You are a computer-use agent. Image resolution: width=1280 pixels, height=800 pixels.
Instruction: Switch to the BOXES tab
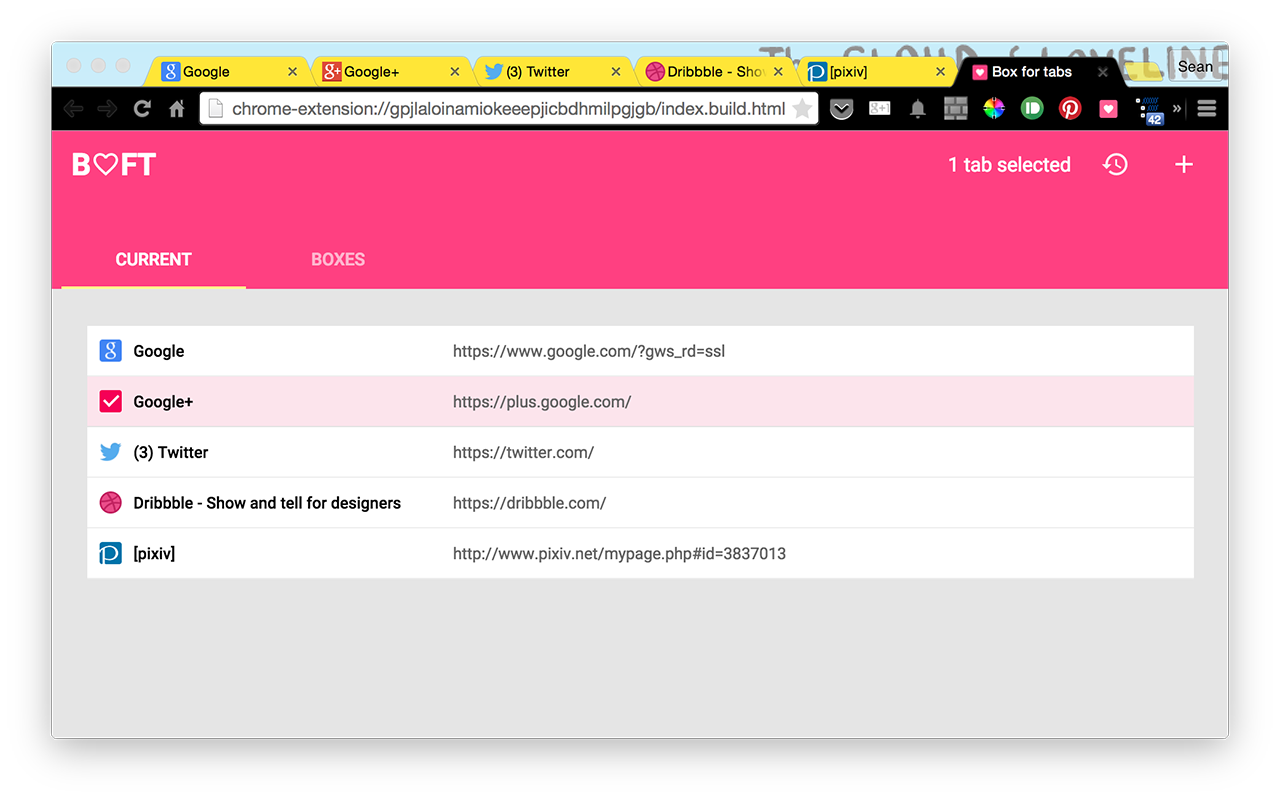(338, 260)
